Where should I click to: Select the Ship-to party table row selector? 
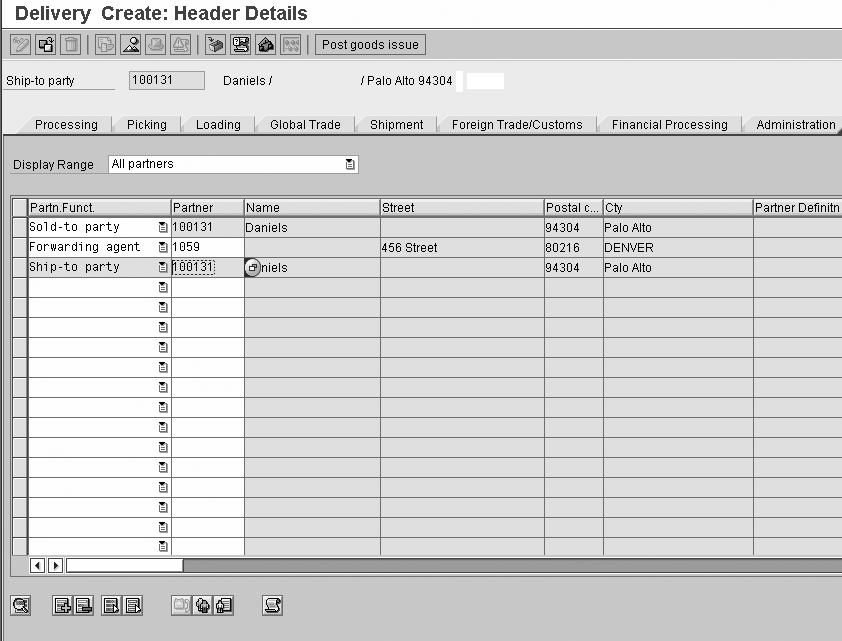point(20,267)
